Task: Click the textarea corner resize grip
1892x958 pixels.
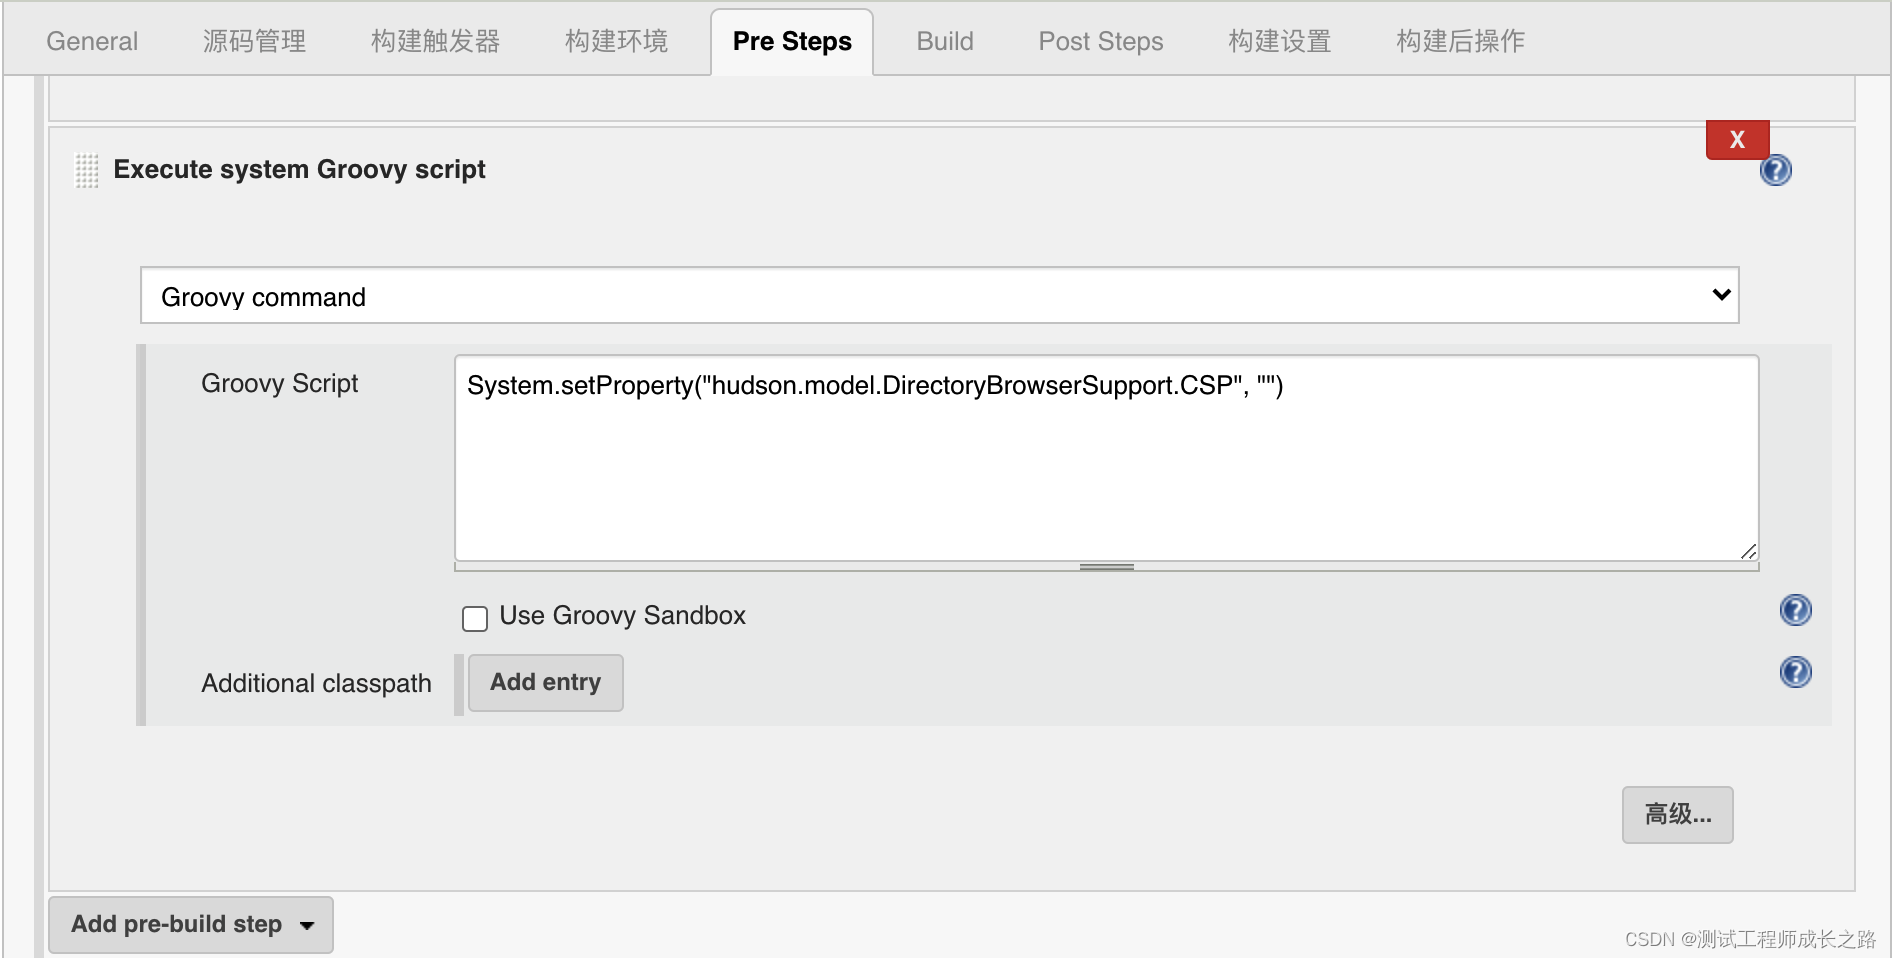Action: (1748, 551)
